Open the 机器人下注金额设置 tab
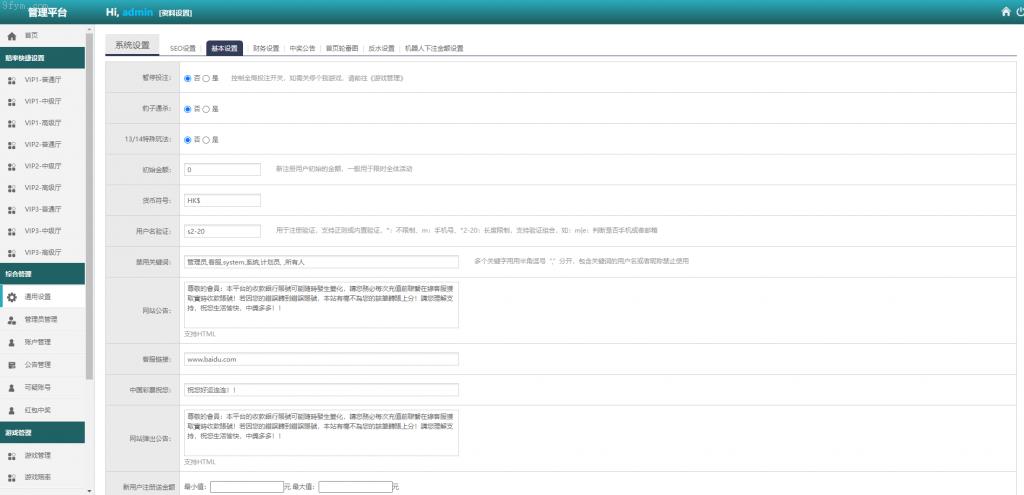The image size is (1024, 495). tap(433, 48)
